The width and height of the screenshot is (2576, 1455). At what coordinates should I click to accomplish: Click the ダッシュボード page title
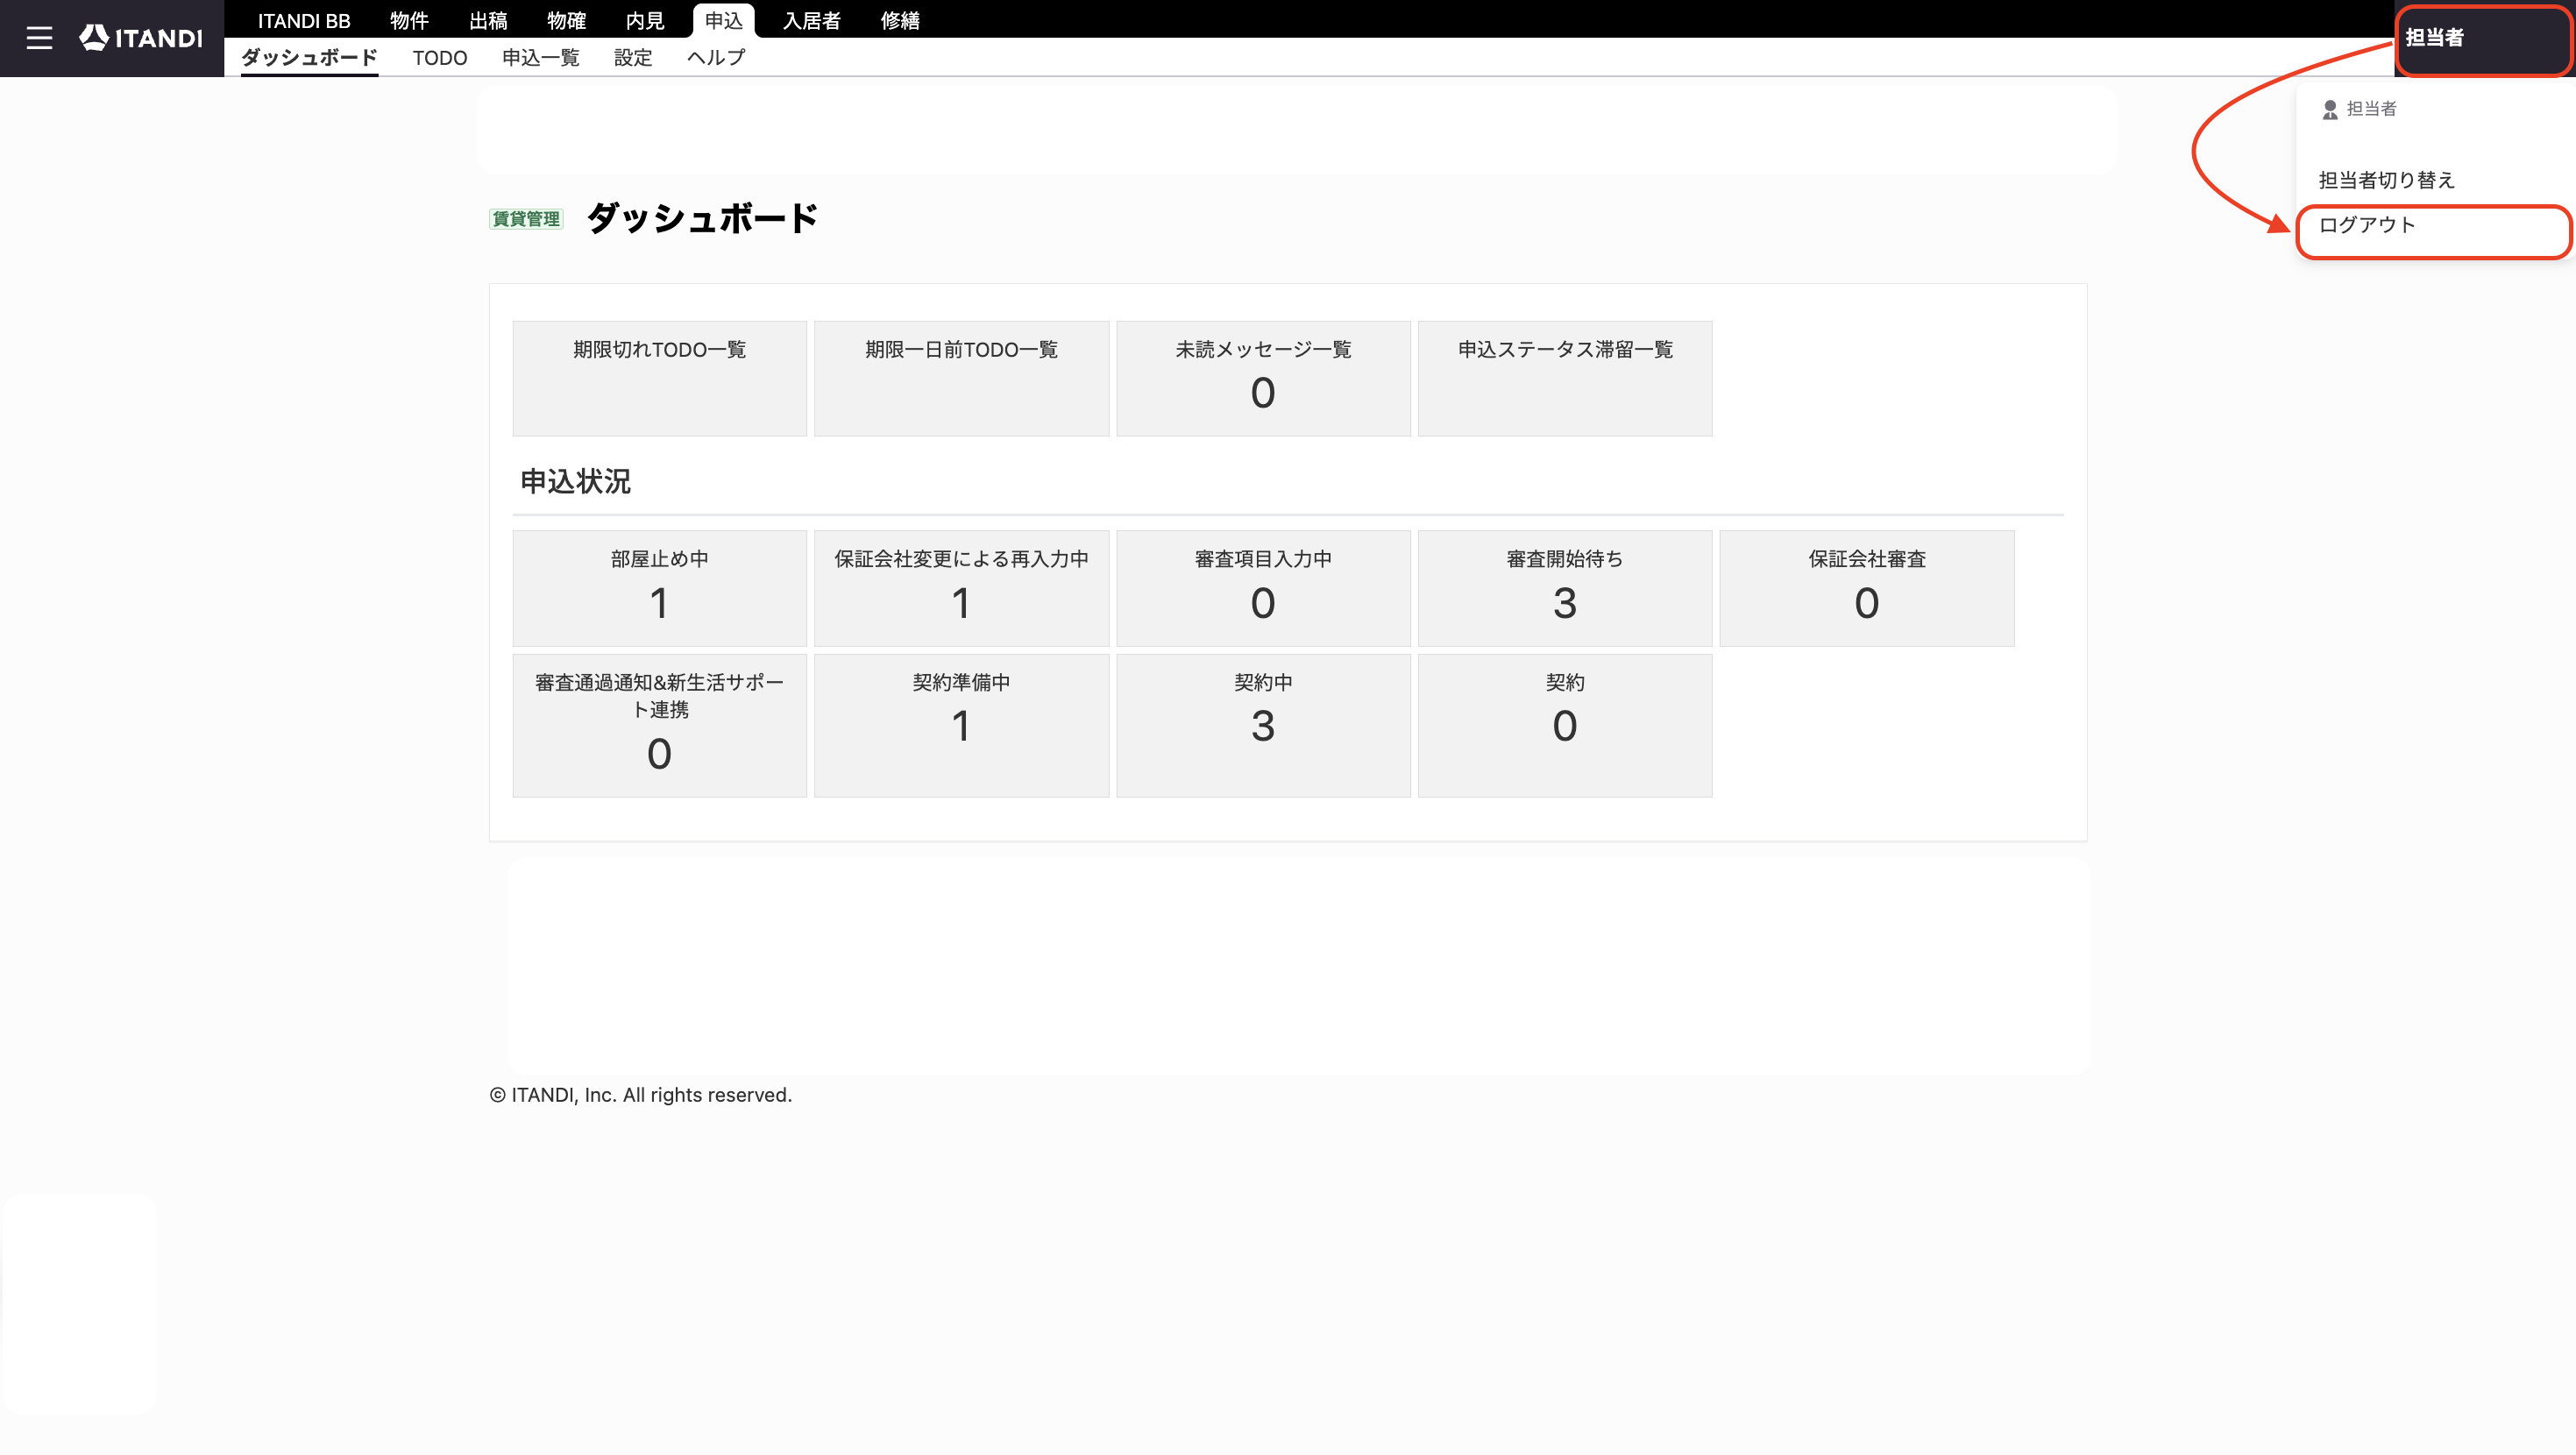[702, 218]
